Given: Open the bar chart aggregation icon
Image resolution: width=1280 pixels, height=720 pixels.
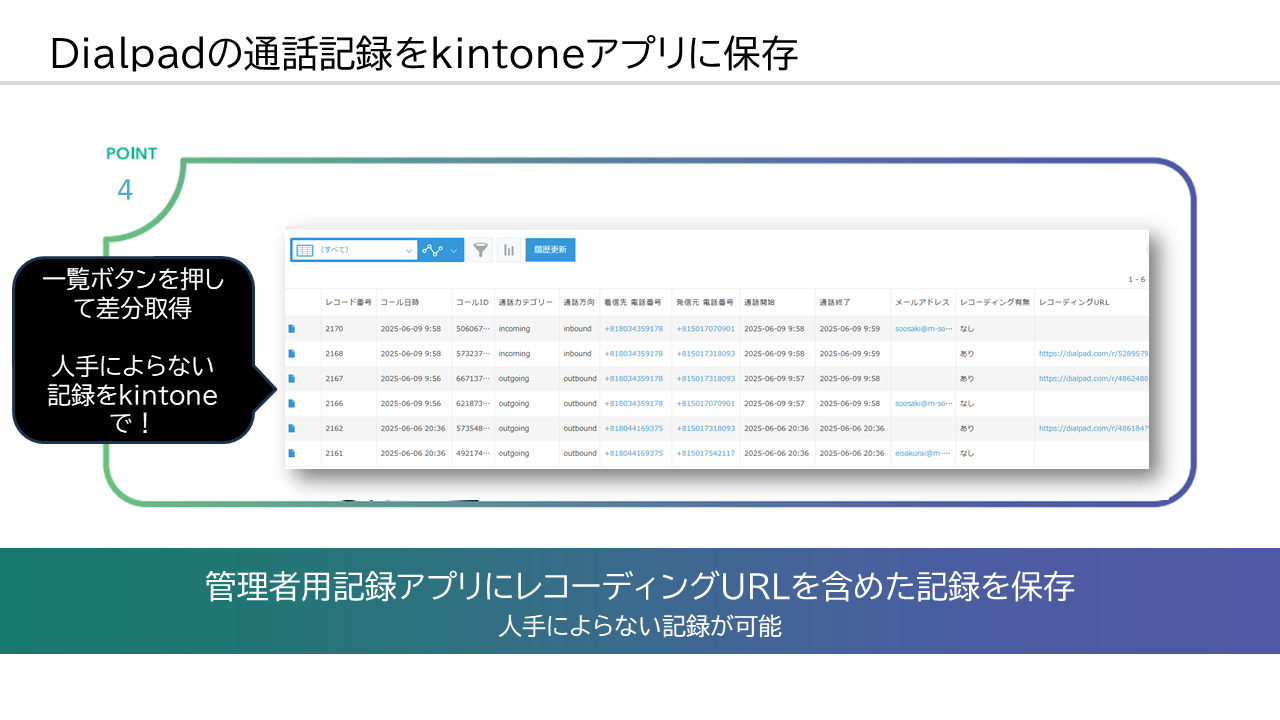Looking at the screenshot, I should [509, 250].
